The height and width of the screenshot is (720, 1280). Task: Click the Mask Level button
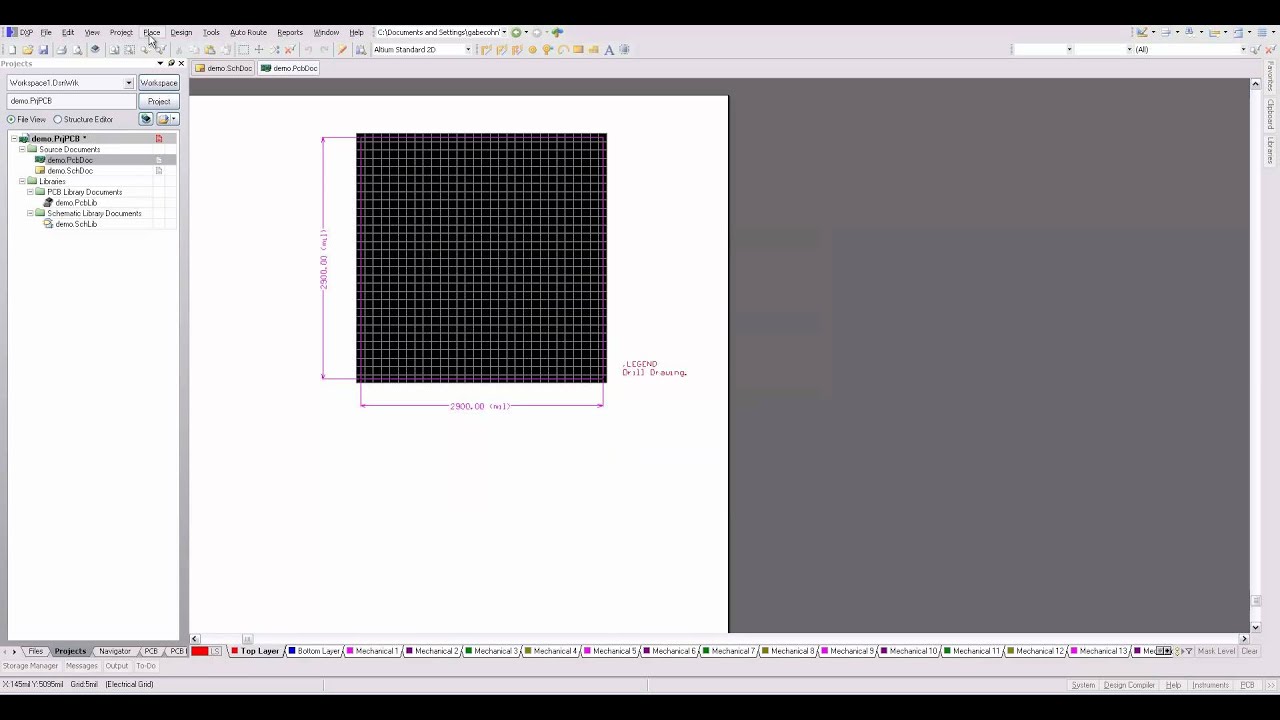coord(1217,651)
